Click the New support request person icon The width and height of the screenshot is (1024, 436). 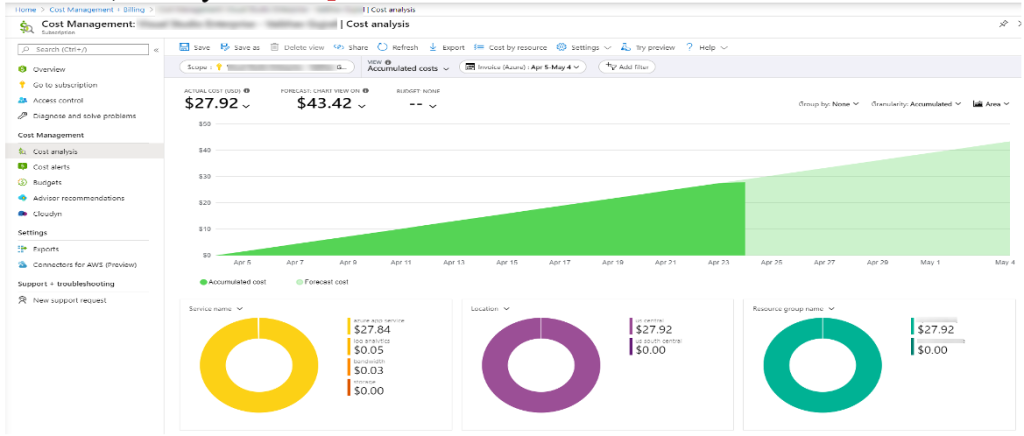[x=22, y=300]
